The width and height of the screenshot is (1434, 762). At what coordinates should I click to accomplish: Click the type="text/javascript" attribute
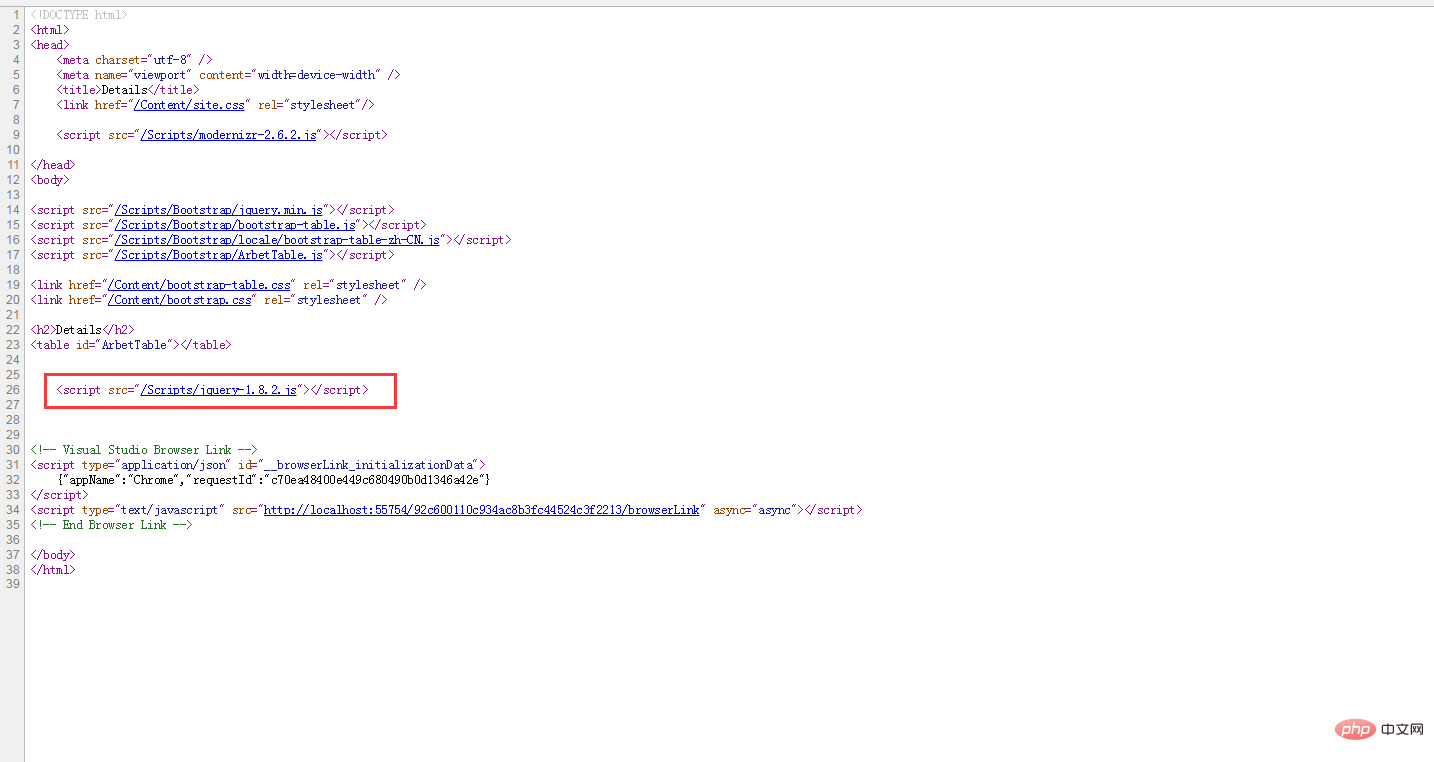point(153,510)
